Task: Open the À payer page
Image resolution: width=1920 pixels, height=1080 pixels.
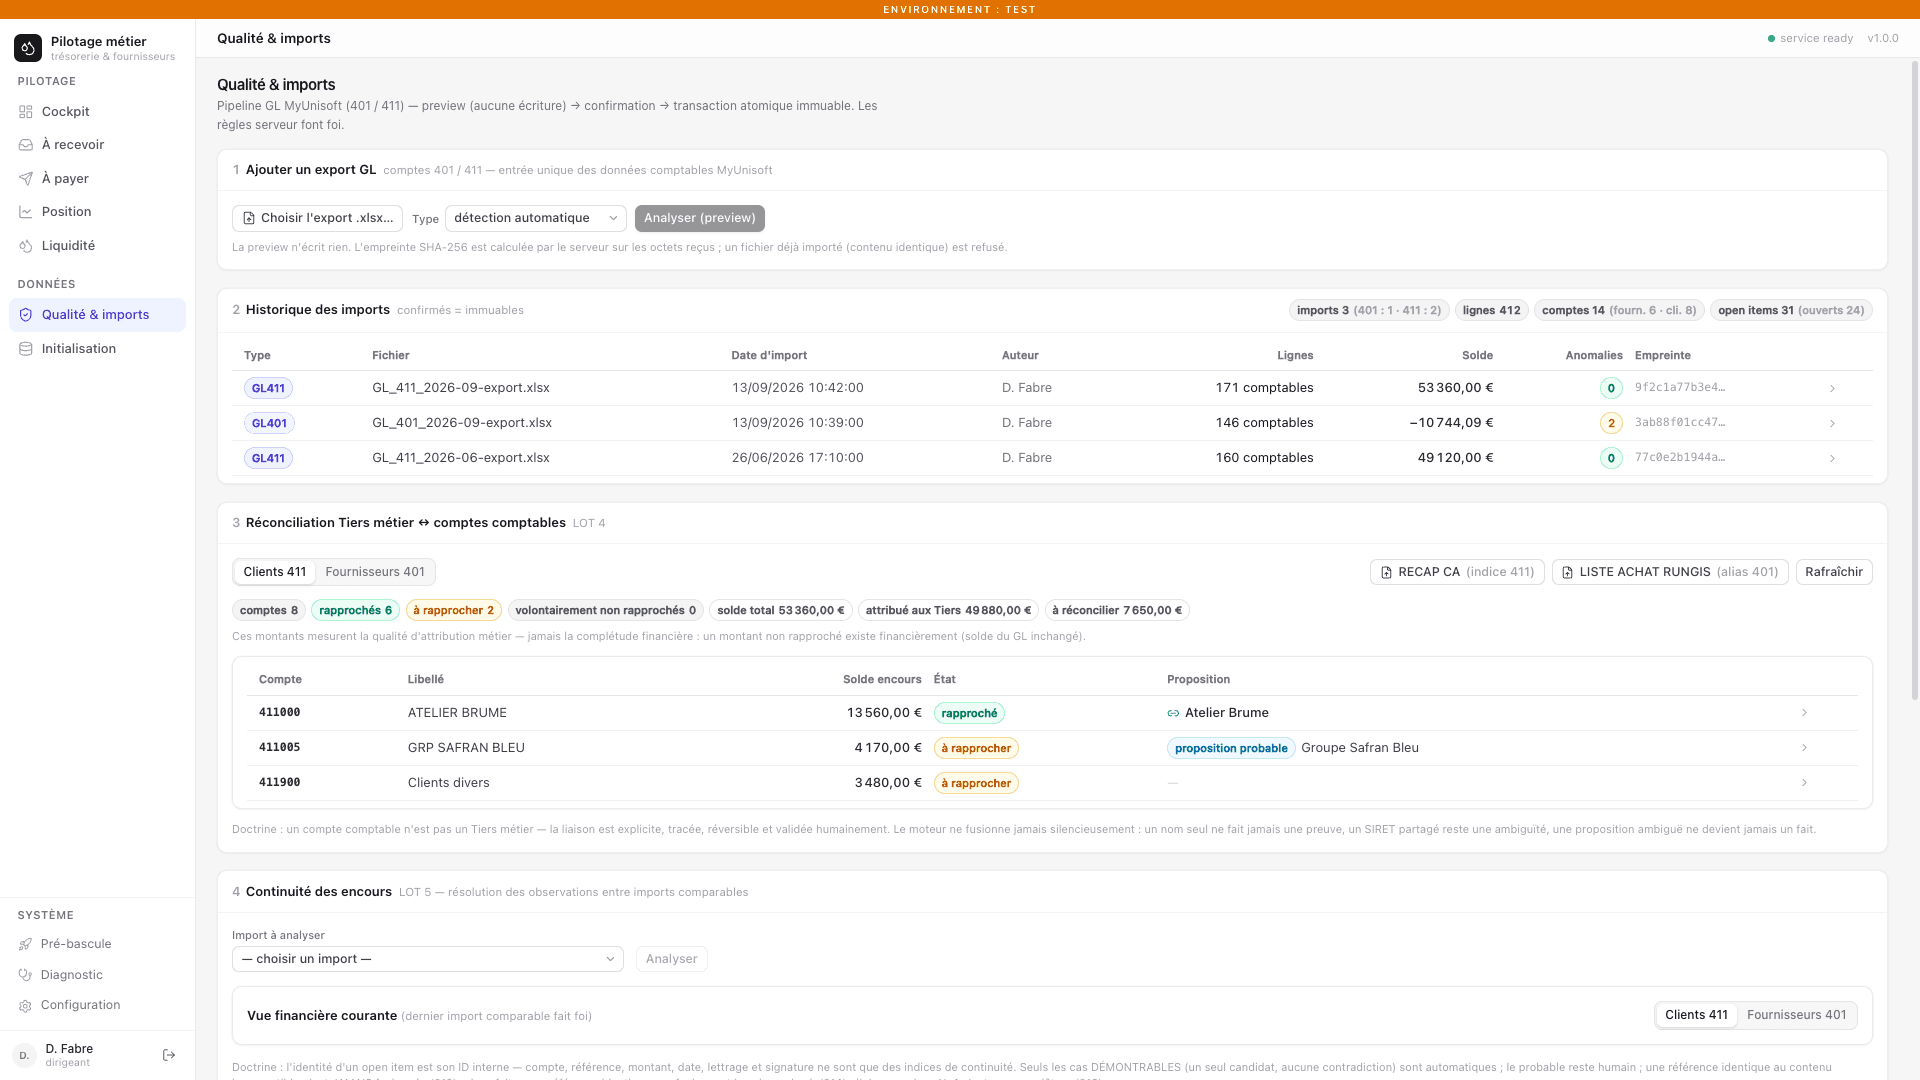Action: click(97, 178)
